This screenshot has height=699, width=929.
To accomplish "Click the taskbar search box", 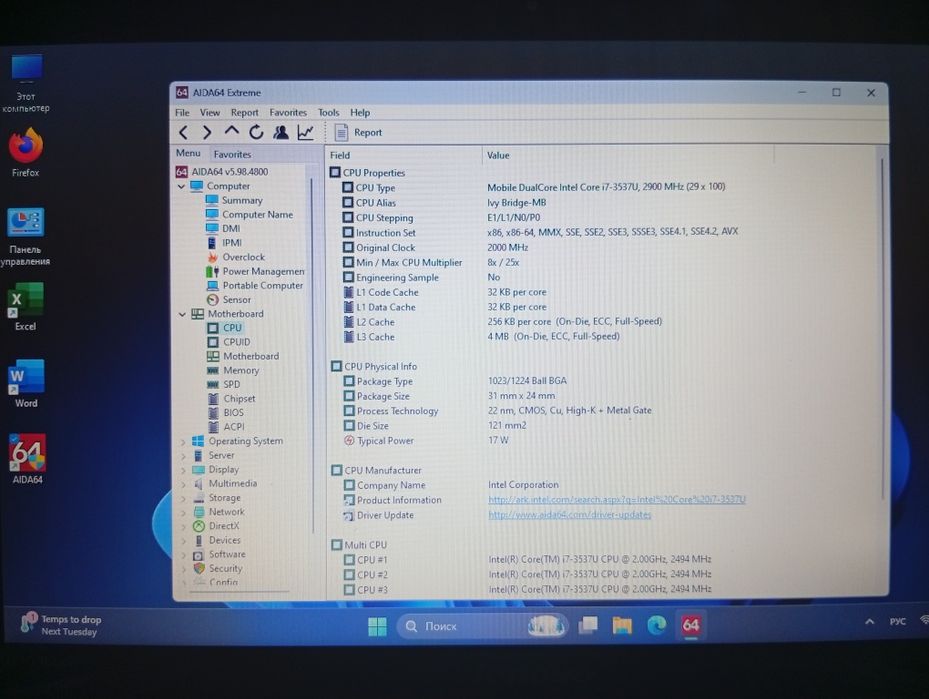I will coord(483,626).
